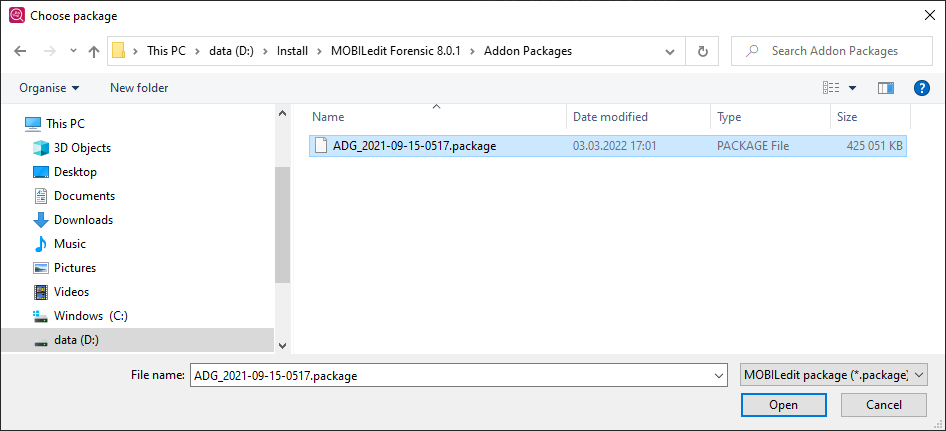Open the file type filter dropdown
This screenshot has height=431, width=946.
(x=834, y=376)
